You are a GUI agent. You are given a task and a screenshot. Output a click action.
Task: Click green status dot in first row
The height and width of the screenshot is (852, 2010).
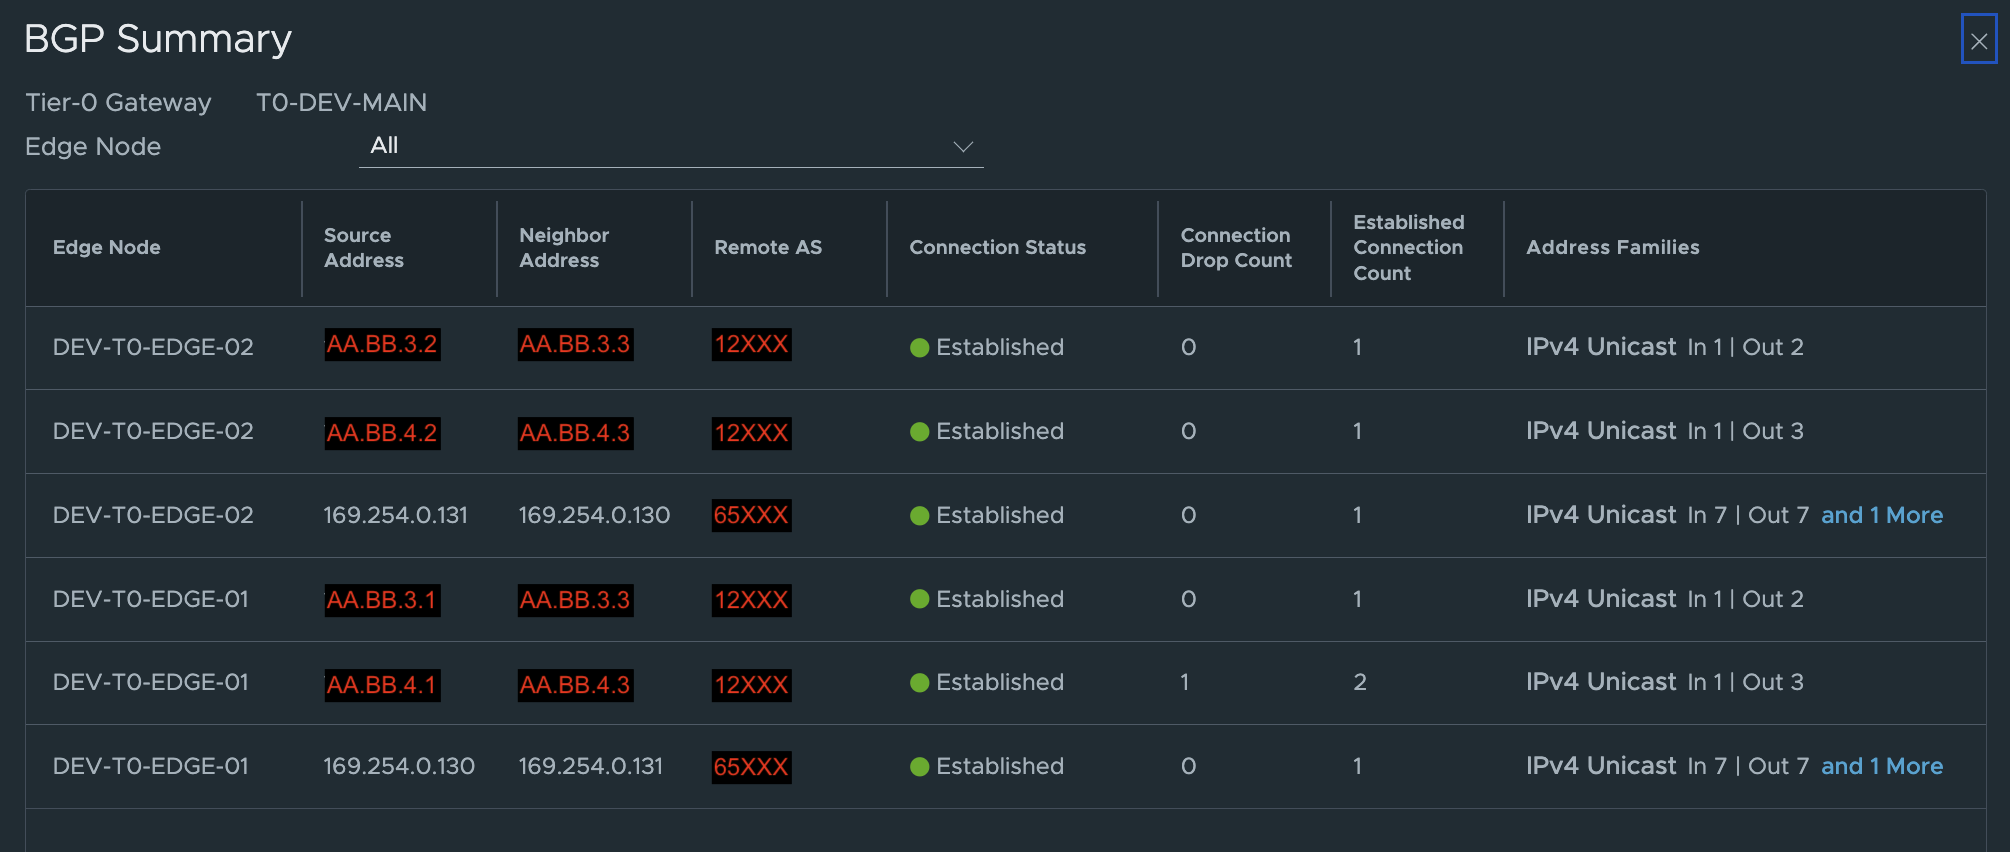point(920,348)
